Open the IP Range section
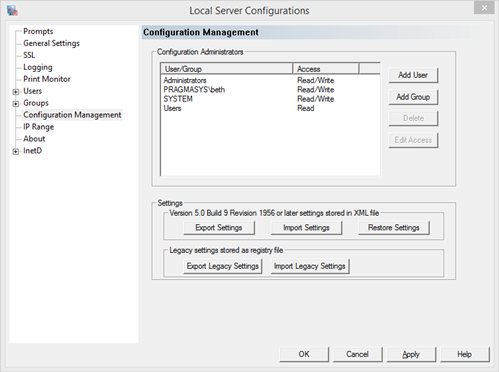 pos(38,127)
